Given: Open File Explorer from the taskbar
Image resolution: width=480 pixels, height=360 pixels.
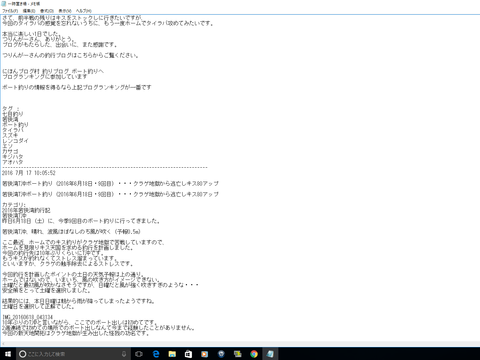Looking at the screenshot, I should click(172, 354).
